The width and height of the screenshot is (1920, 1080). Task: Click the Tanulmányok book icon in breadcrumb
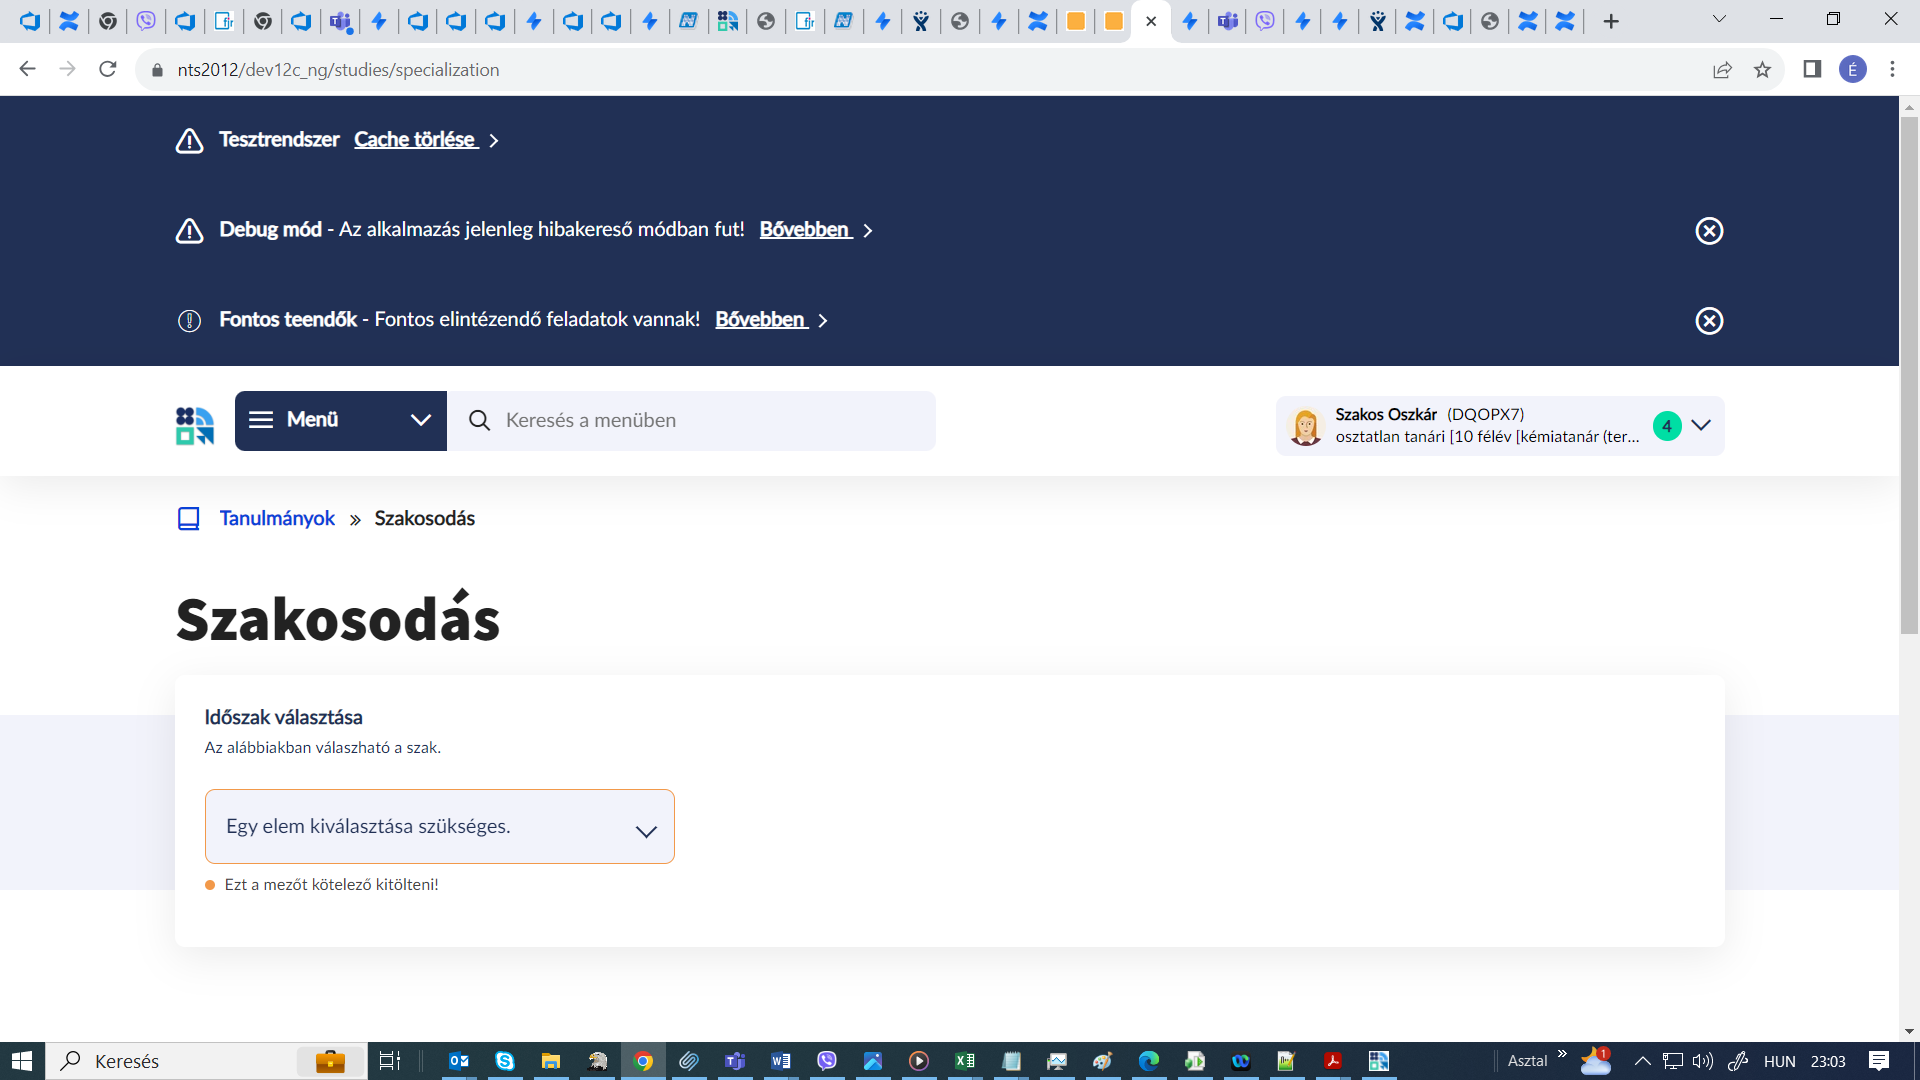point(189,519)
